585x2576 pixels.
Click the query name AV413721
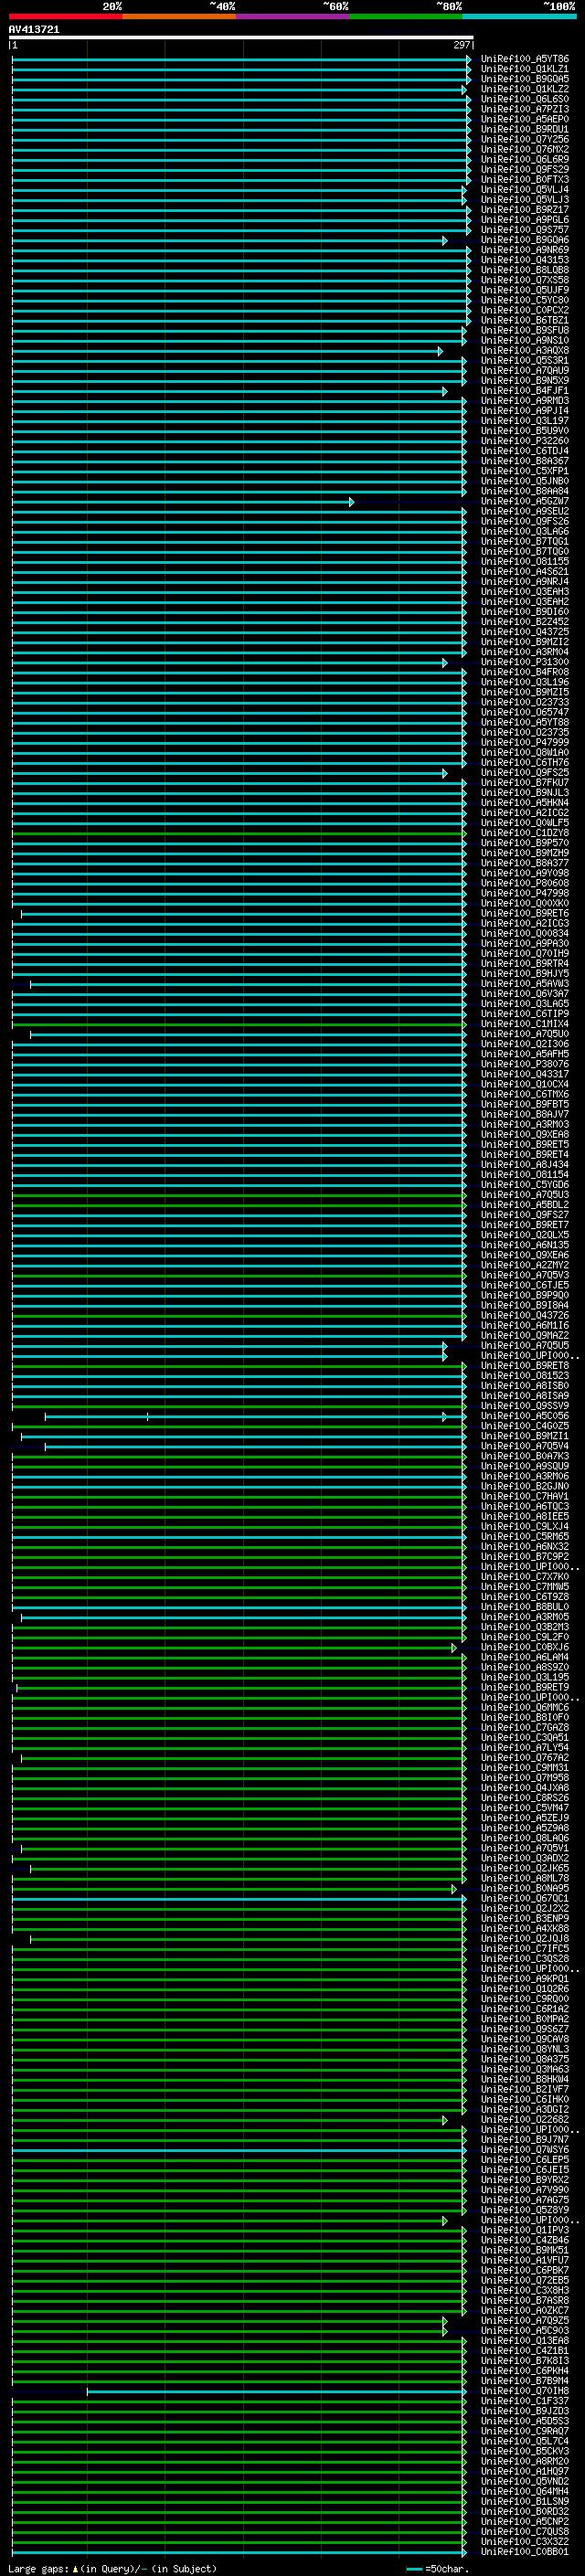34,29
